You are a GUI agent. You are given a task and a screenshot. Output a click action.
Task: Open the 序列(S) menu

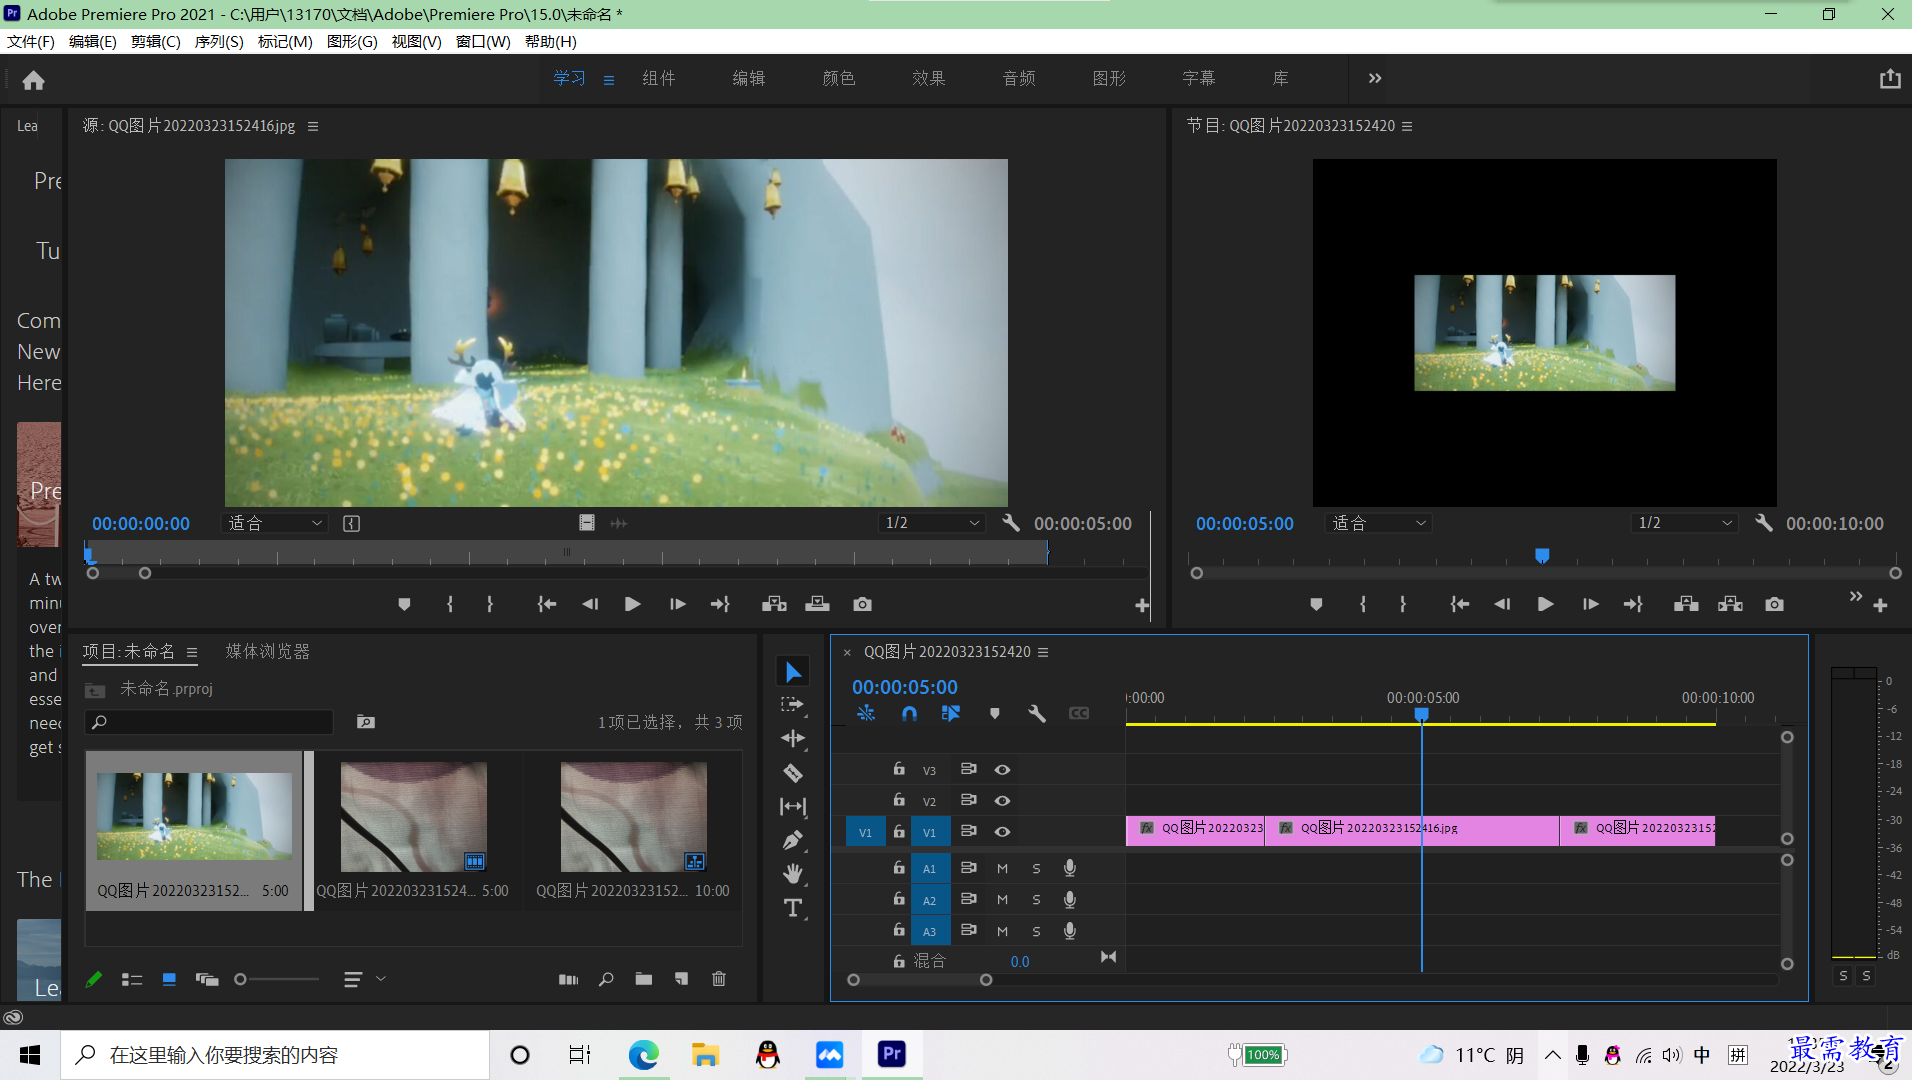219,41
